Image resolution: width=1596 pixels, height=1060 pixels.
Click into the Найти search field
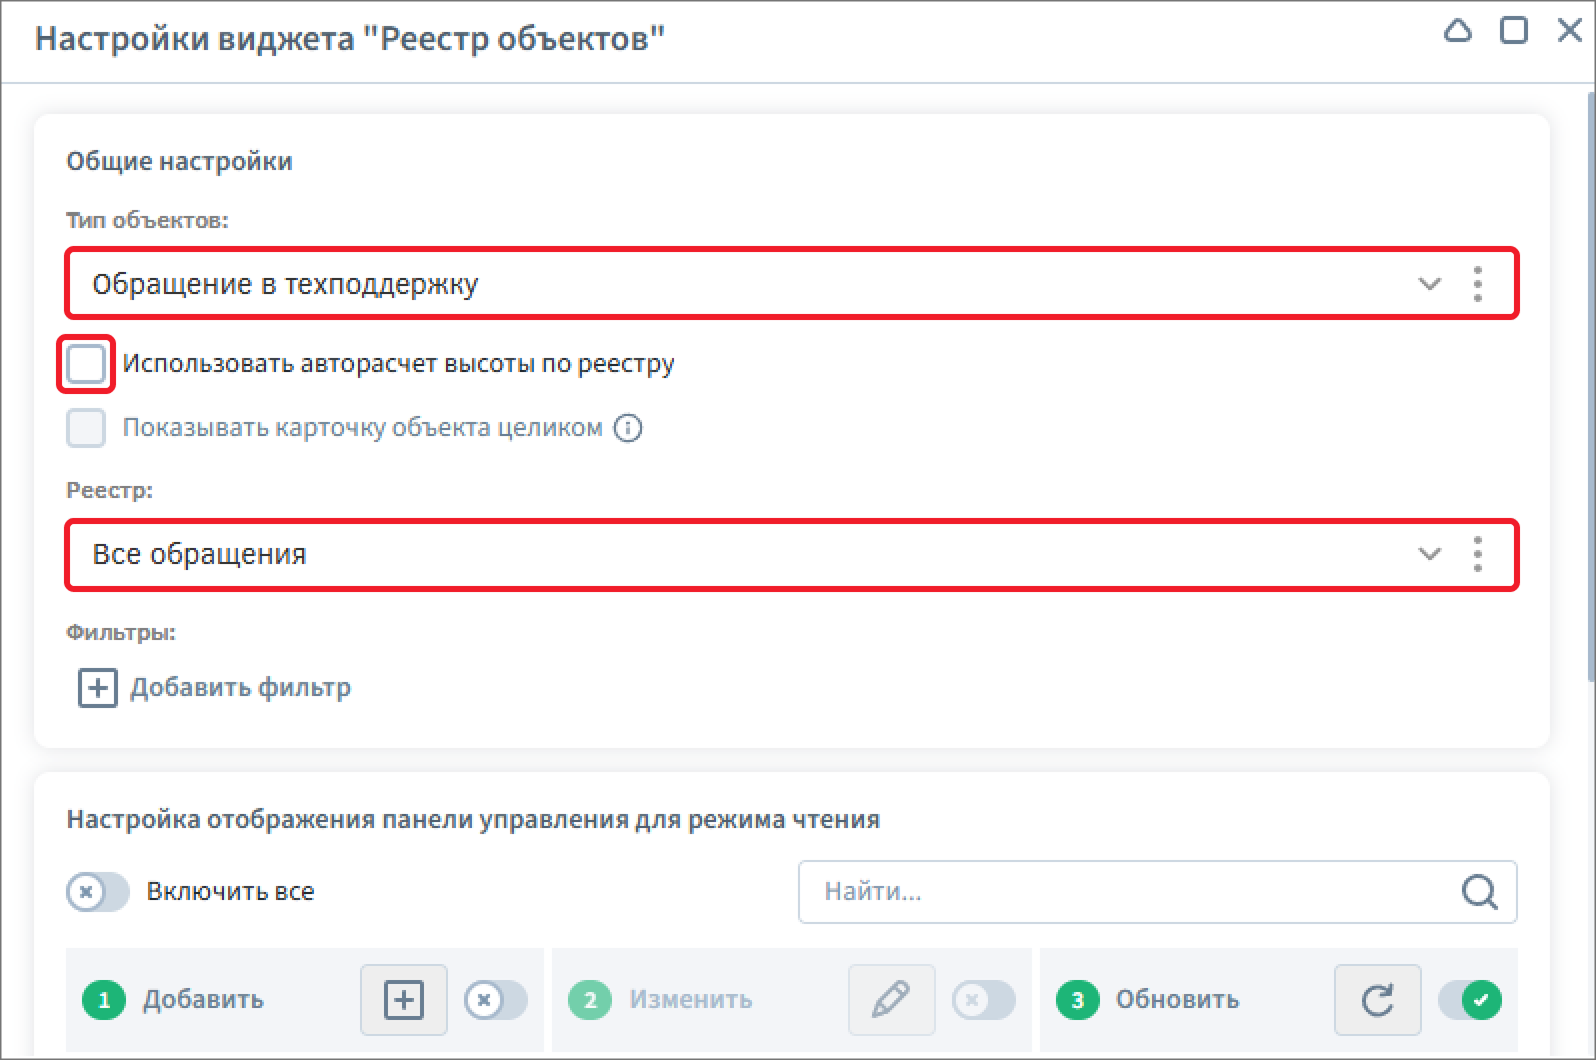point(1158,891)
